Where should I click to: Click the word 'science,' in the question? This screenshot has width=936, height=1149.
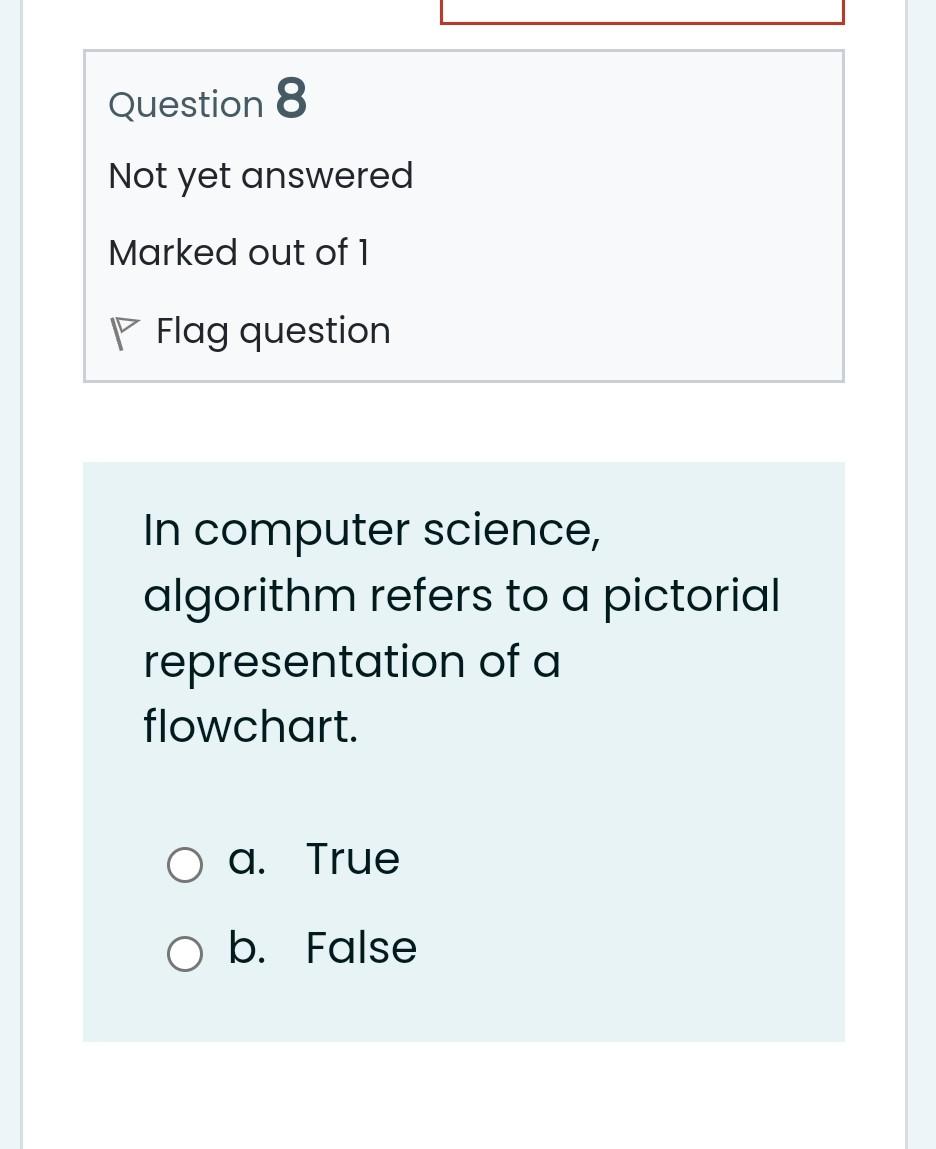511,530
